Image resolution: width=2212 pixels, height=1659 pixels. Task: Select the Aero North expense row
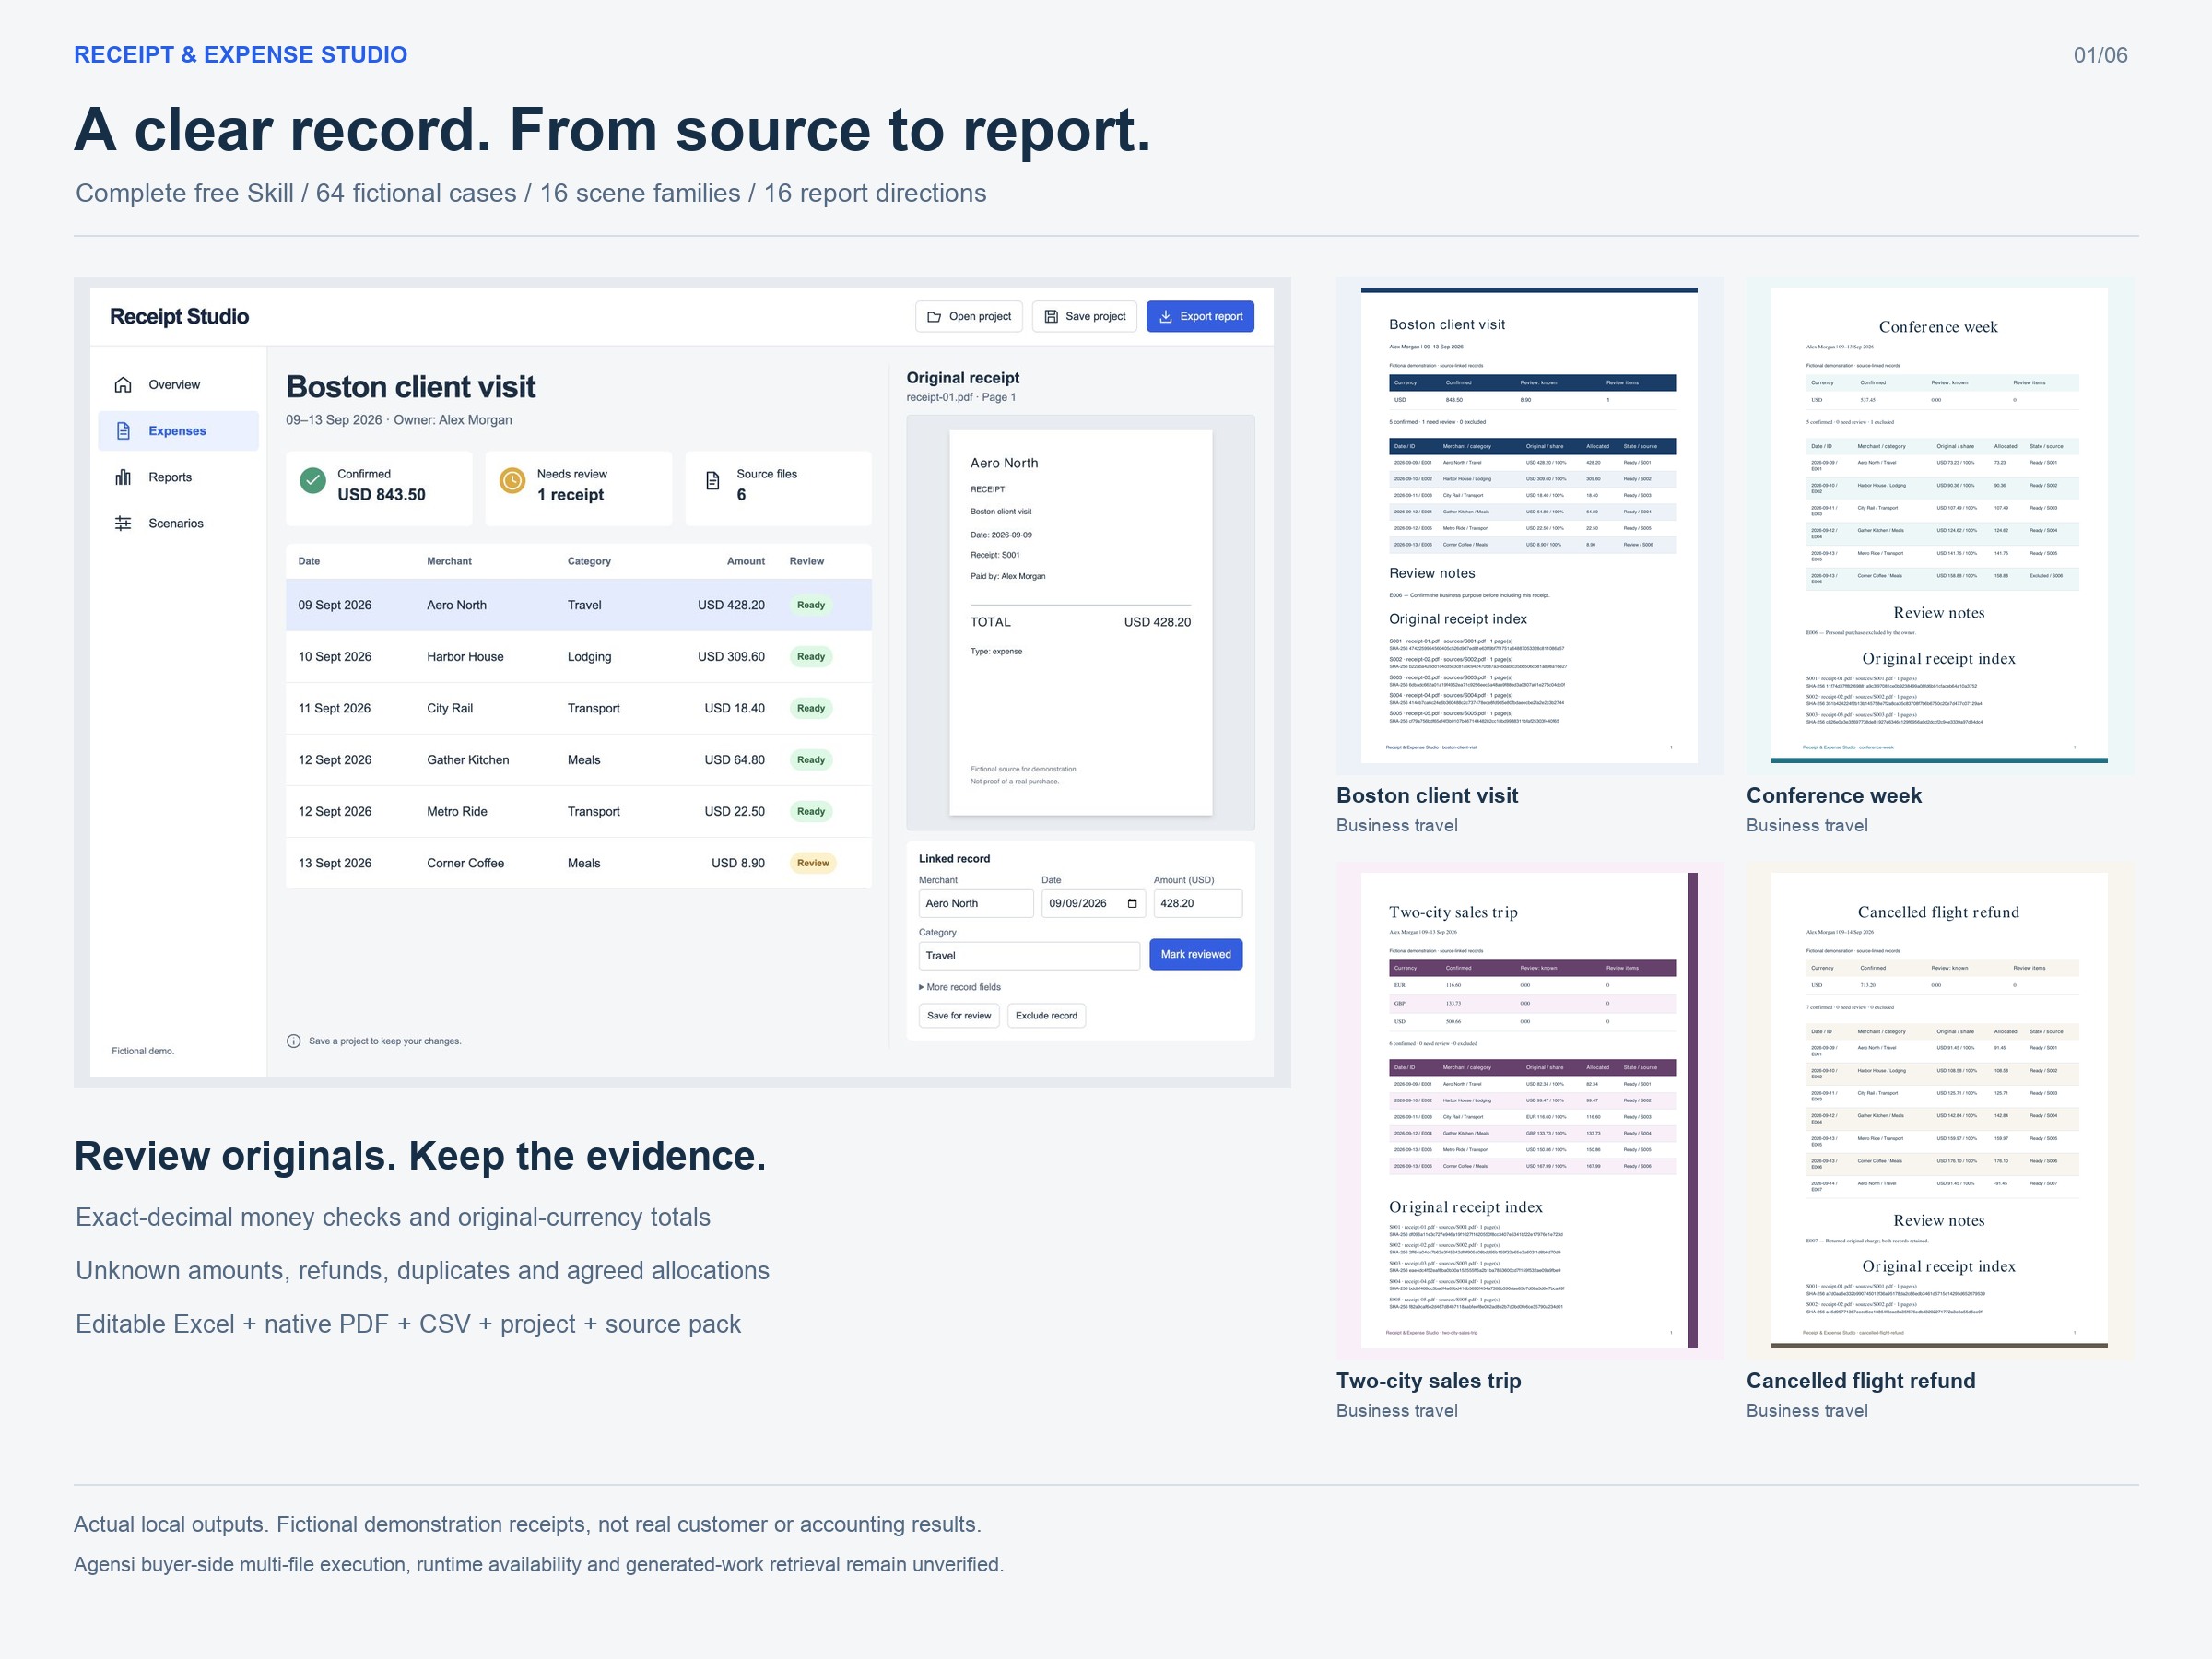[578, 605]
